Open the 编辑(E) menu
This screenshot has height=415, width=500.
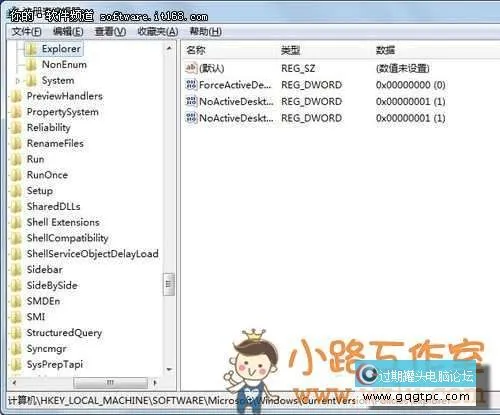click(68, 32)
